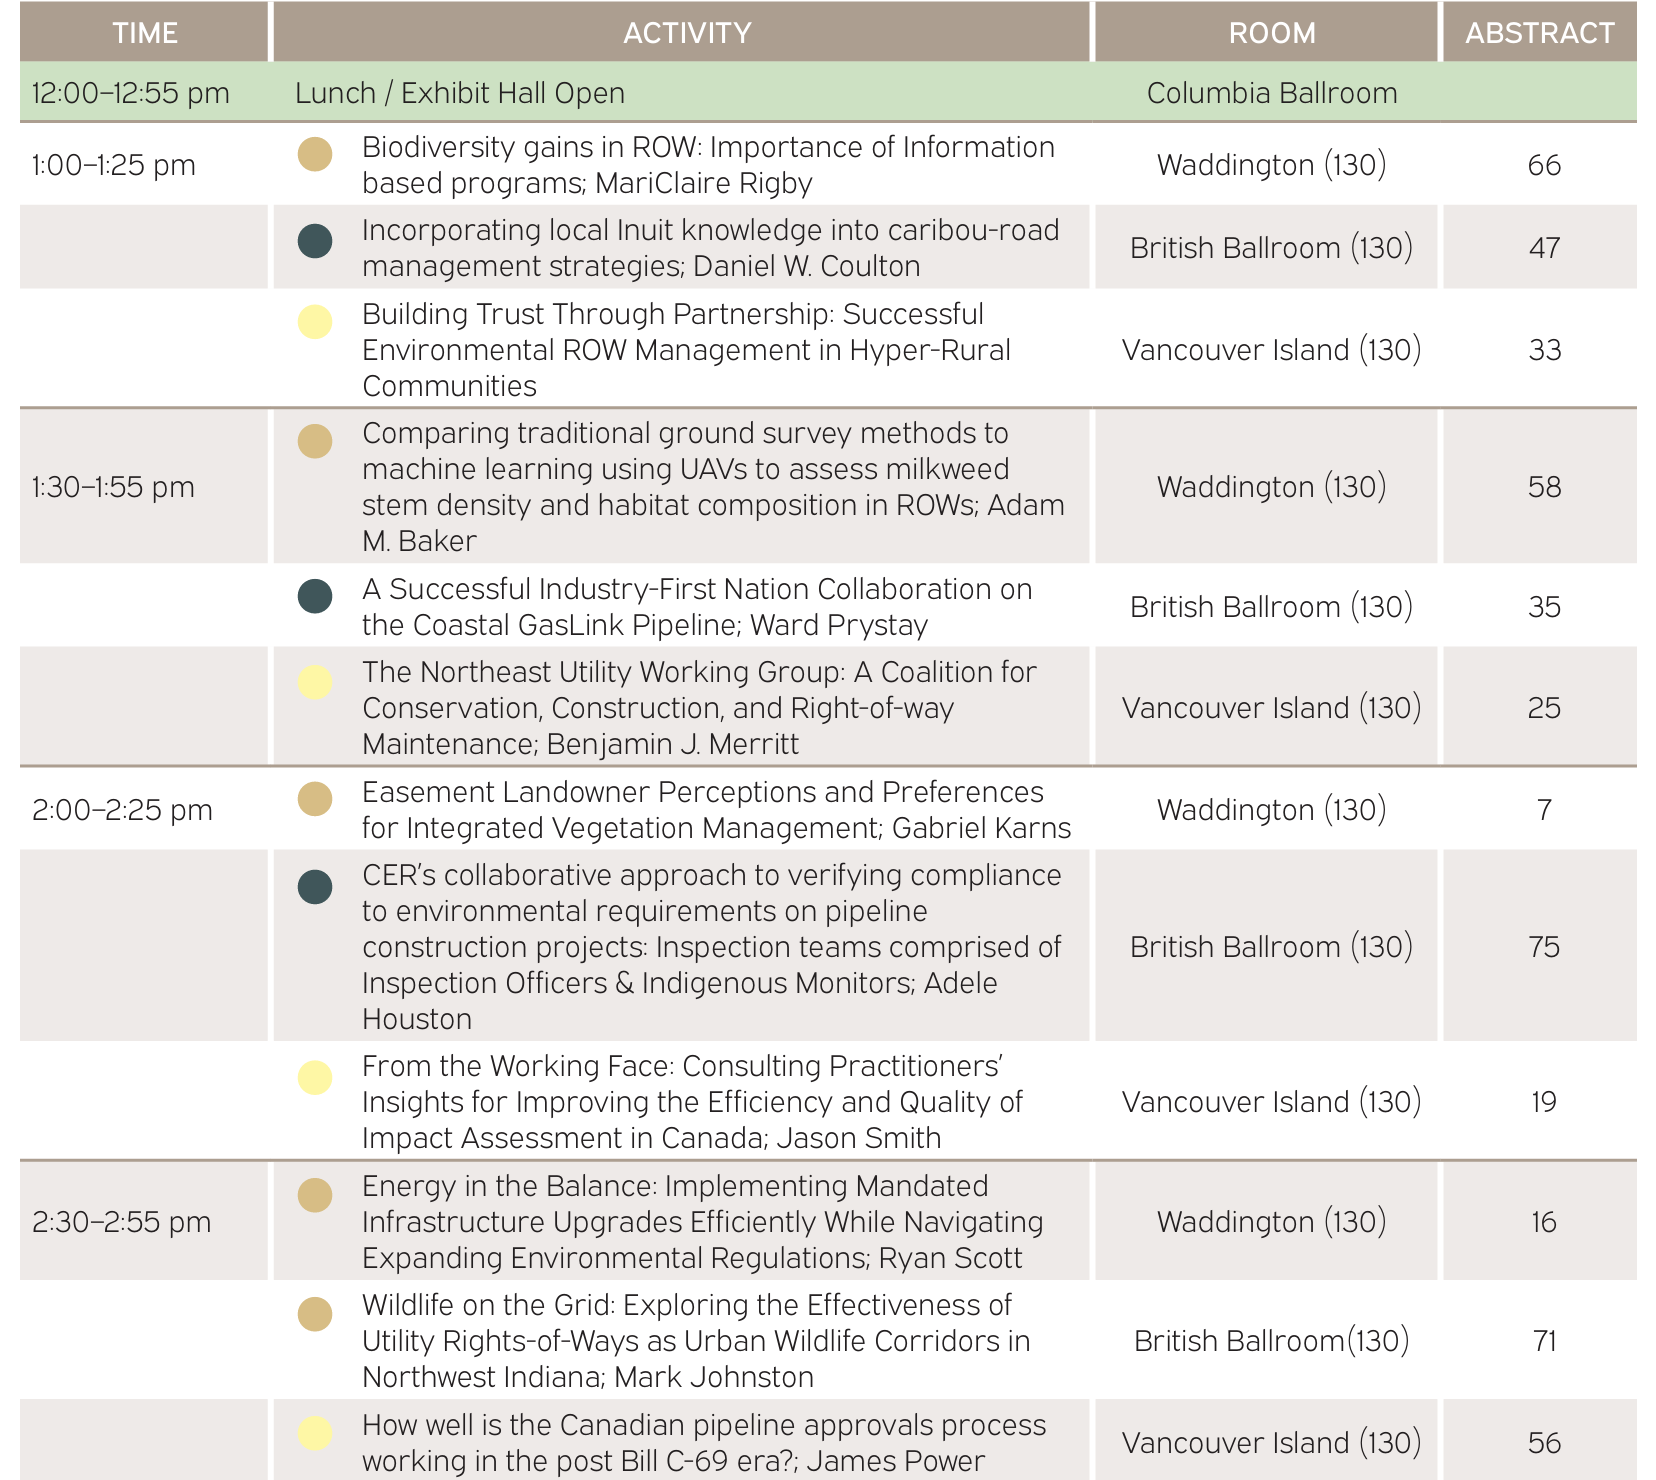Click the TIME column header
The width and height of the screenshot is (1656, 1480).
coord(145,33)
